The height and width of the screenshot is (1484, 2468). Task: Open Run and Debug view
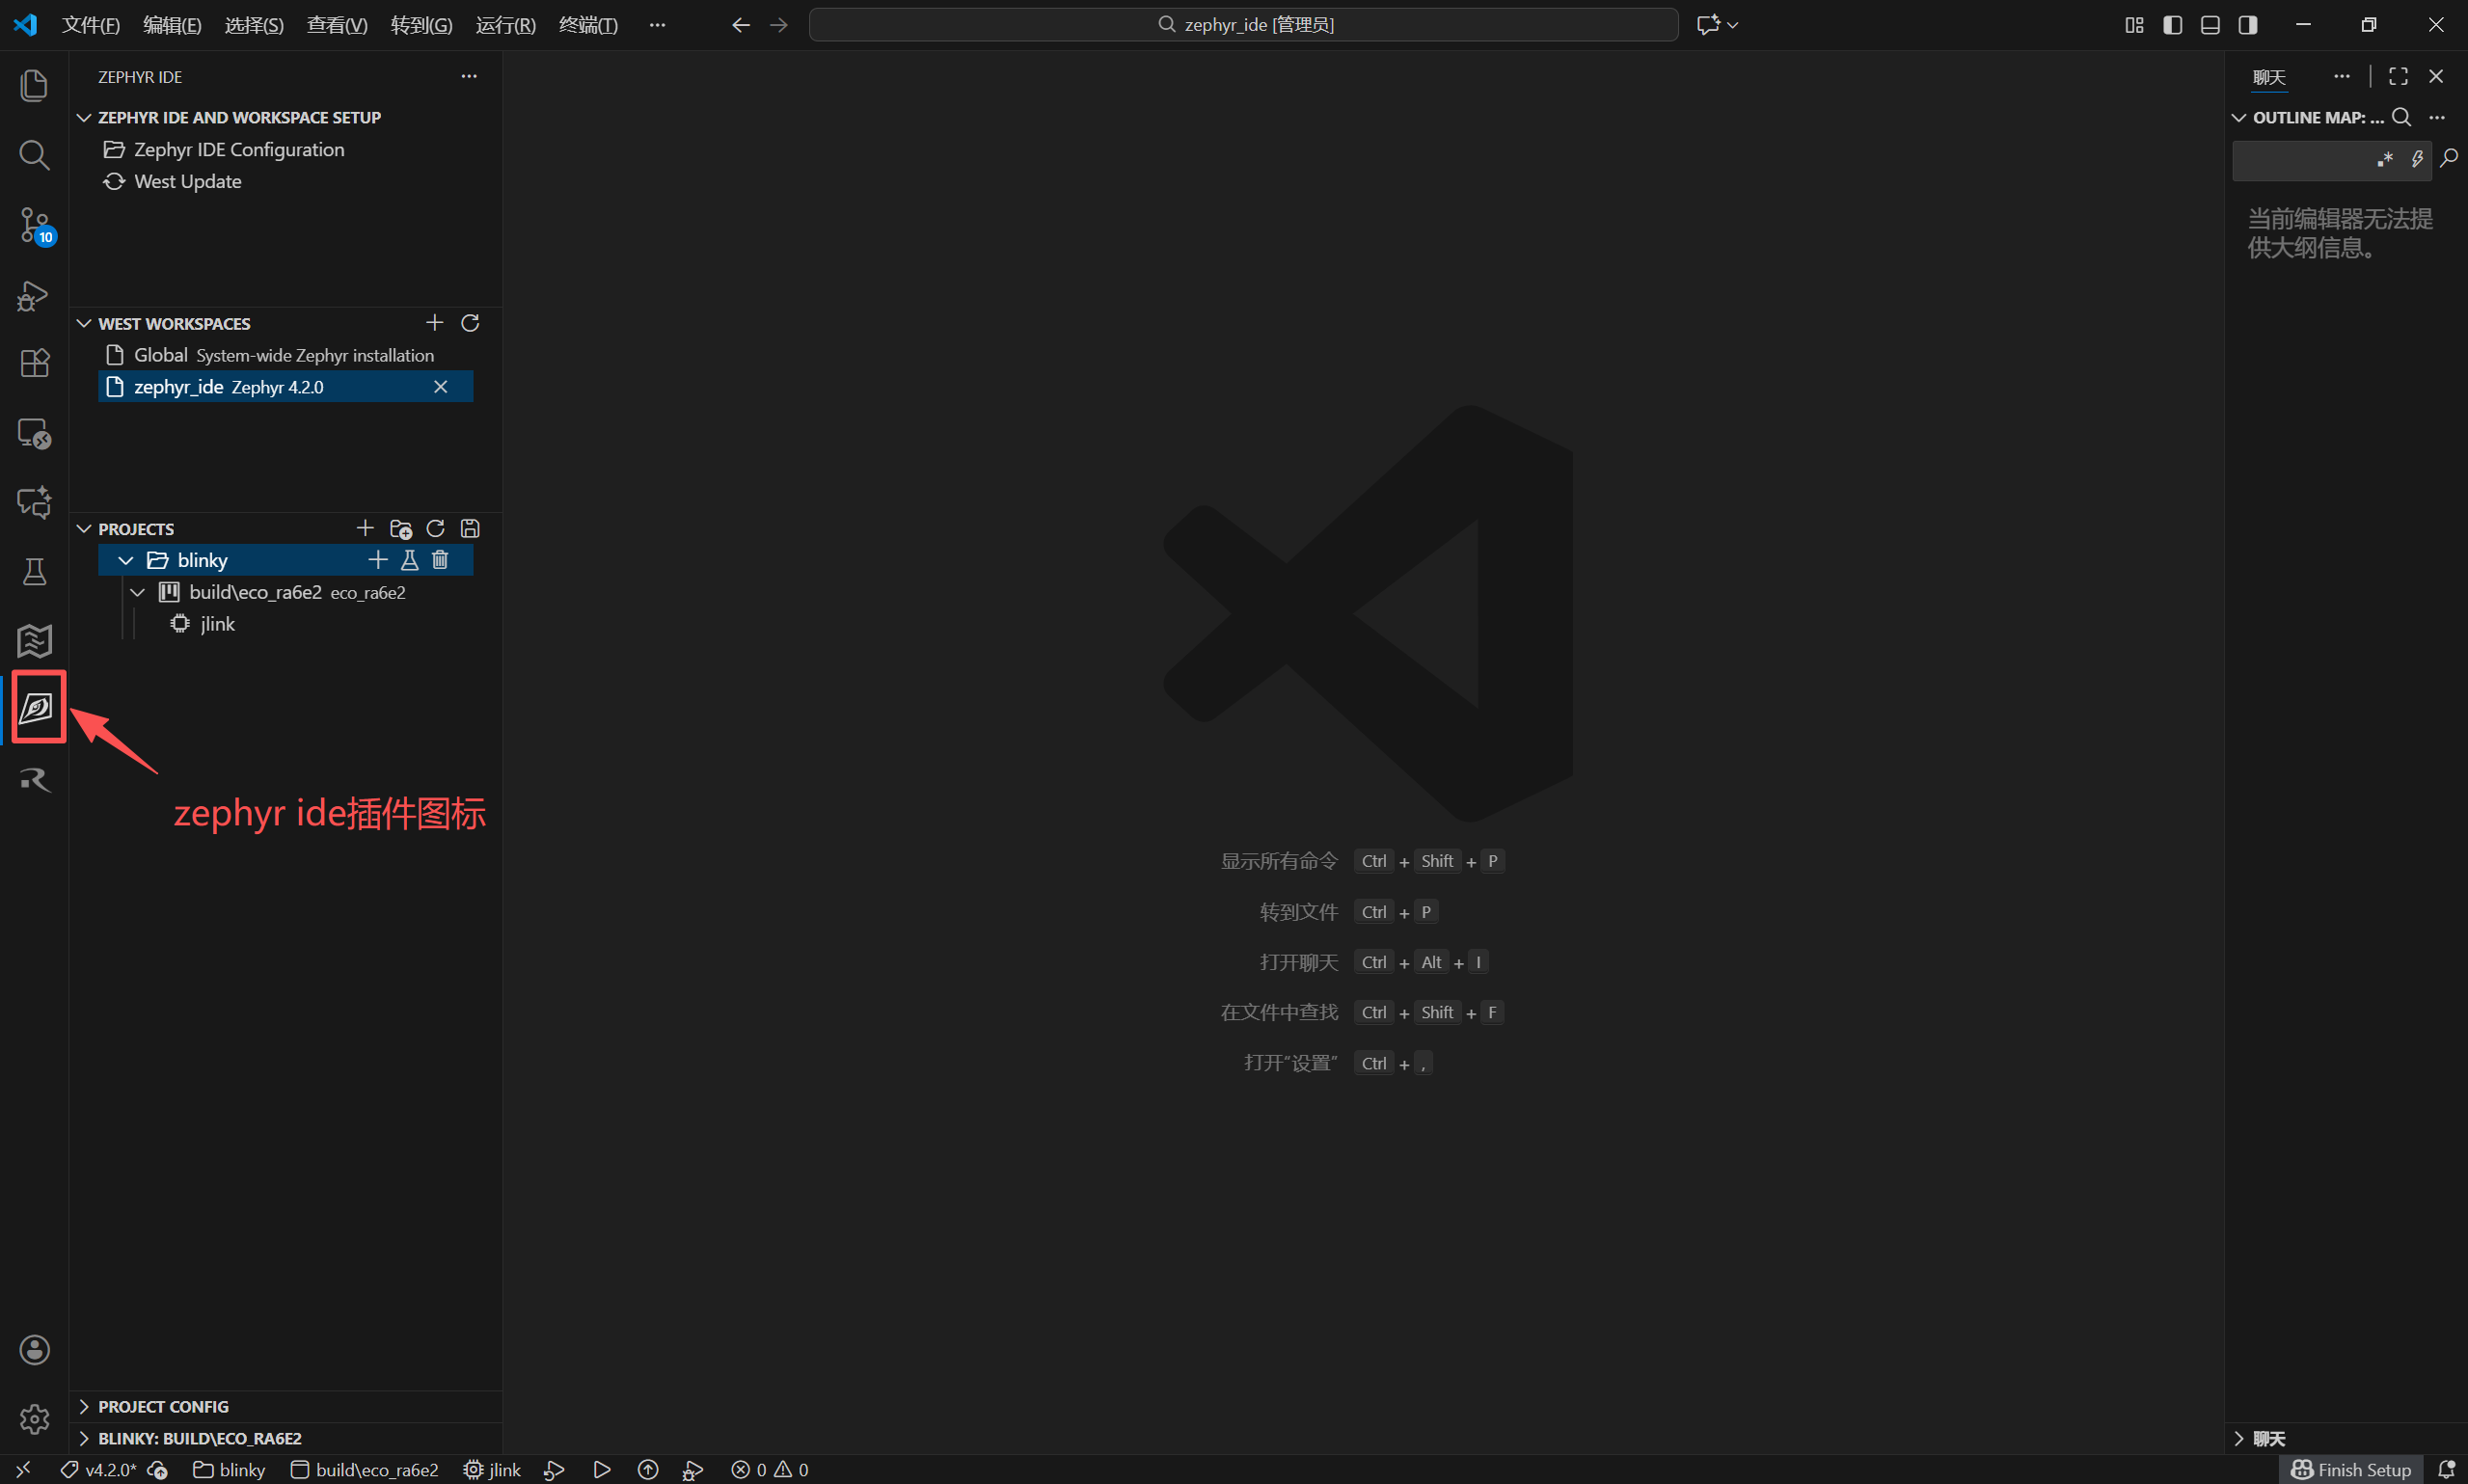(x=34, y=295)
